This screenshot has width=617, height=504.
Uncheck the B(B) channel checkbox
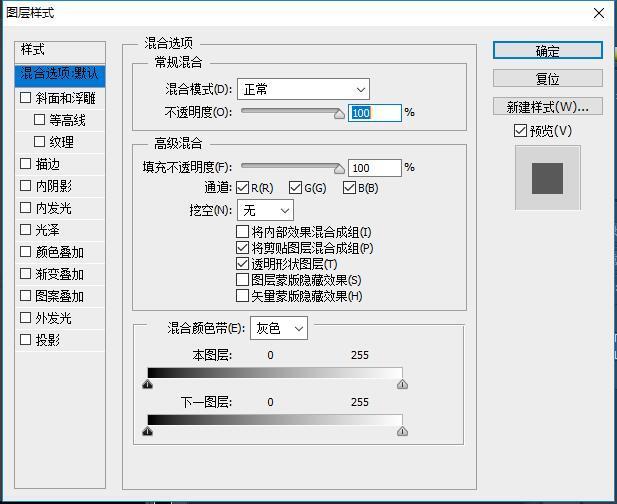click(x=349, y=188)
